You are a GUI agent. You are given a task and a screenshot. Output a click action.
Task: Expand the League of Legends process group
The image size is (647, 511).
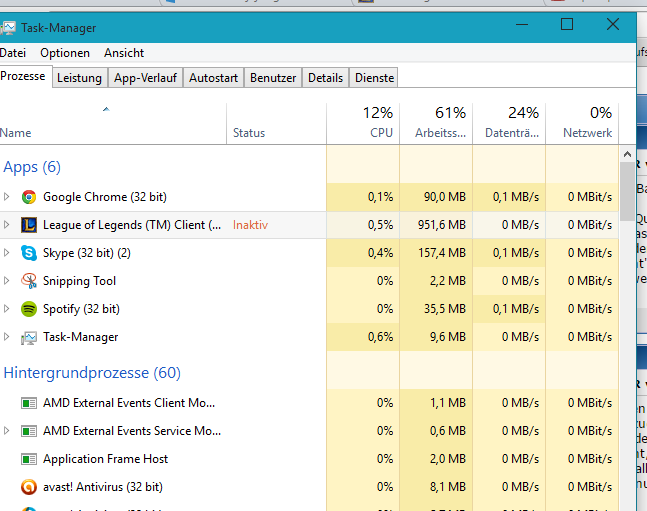[x=6, y=225]
